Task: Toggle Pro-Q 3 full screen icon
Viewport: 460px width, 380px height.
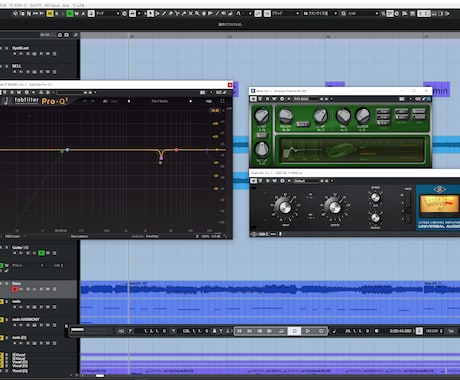Action: click(x=222, y=101)
